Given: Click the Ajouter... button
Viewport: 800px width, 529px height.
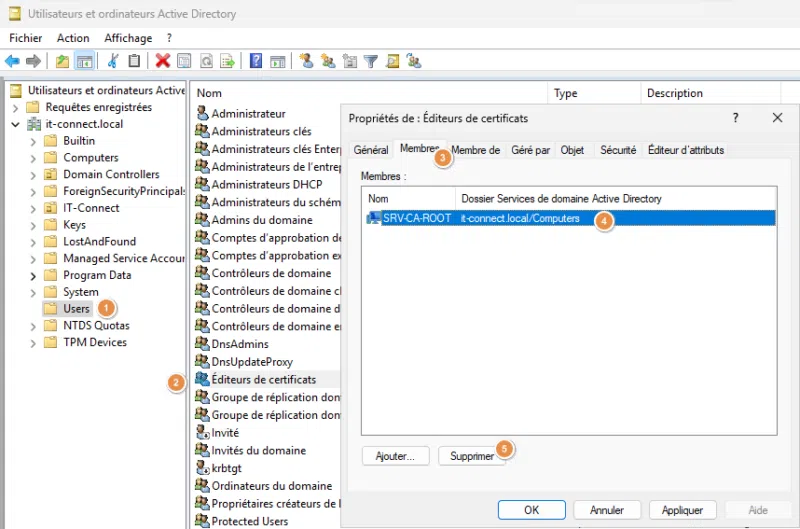Looking at the screenshot, I should [395, 456].
